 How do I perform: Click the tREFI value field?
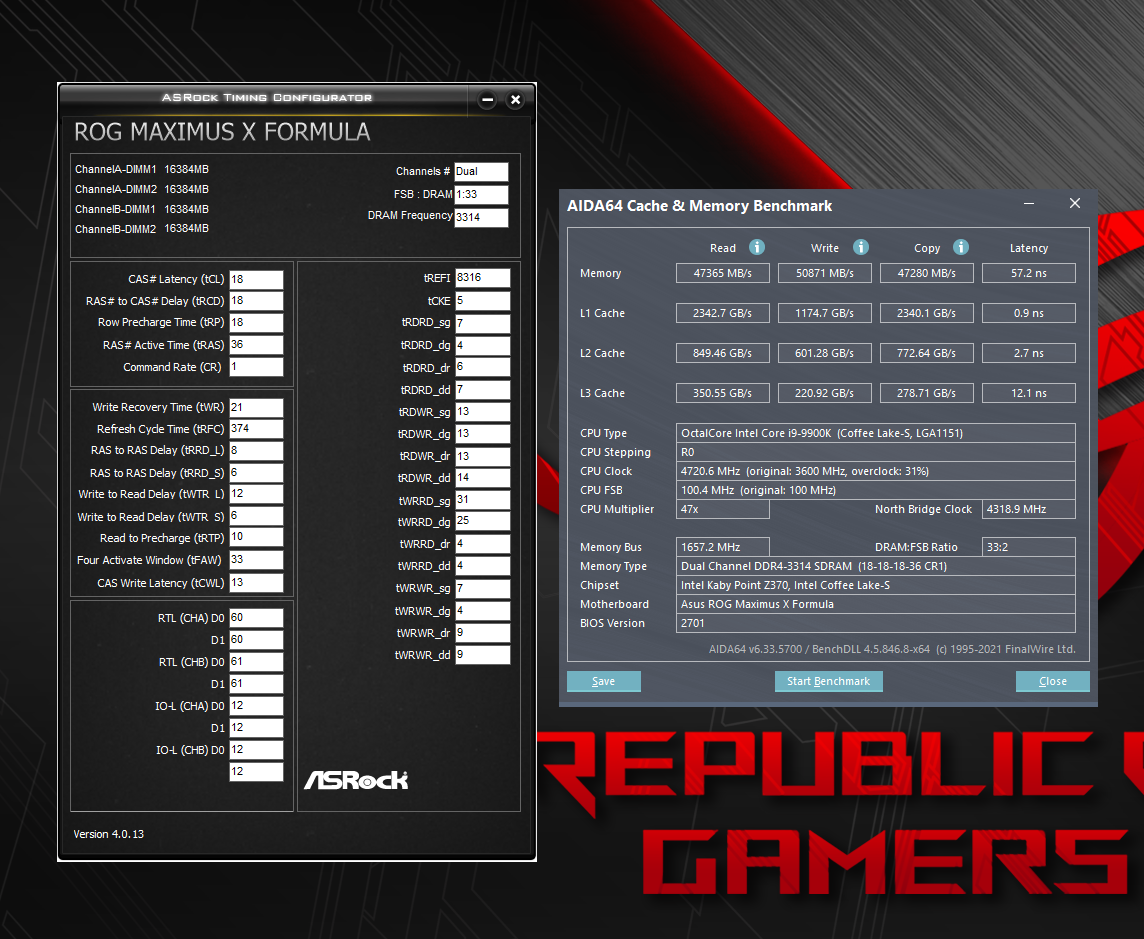tap(482, 278)
